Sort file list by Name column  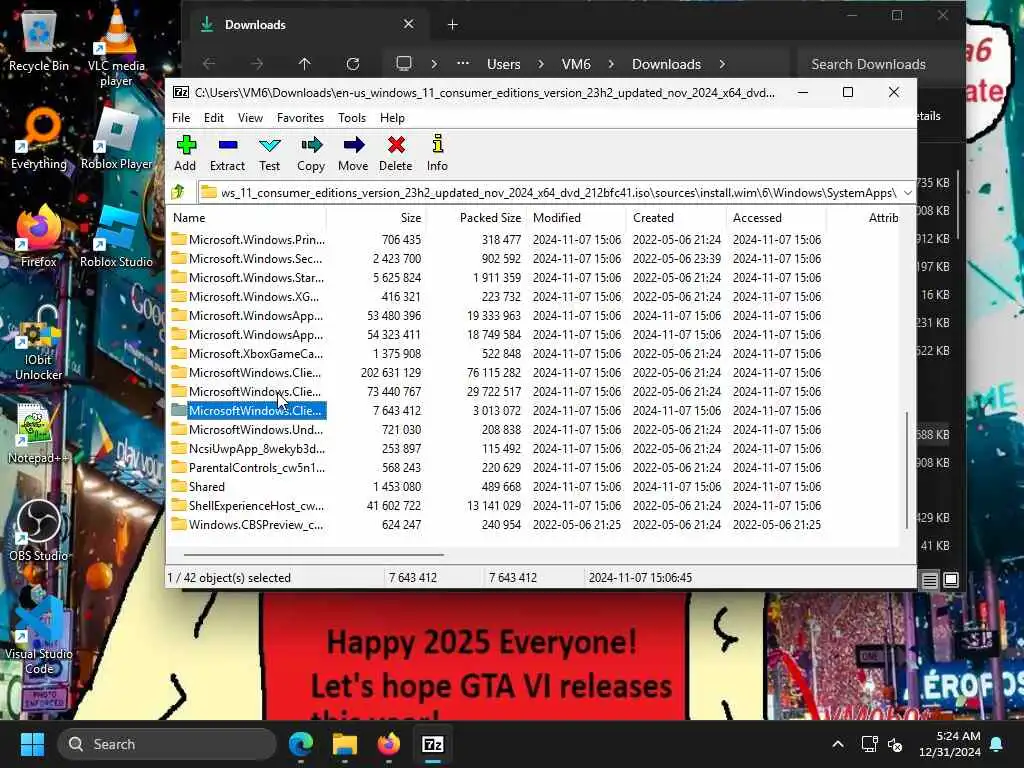tap(248, 217)
